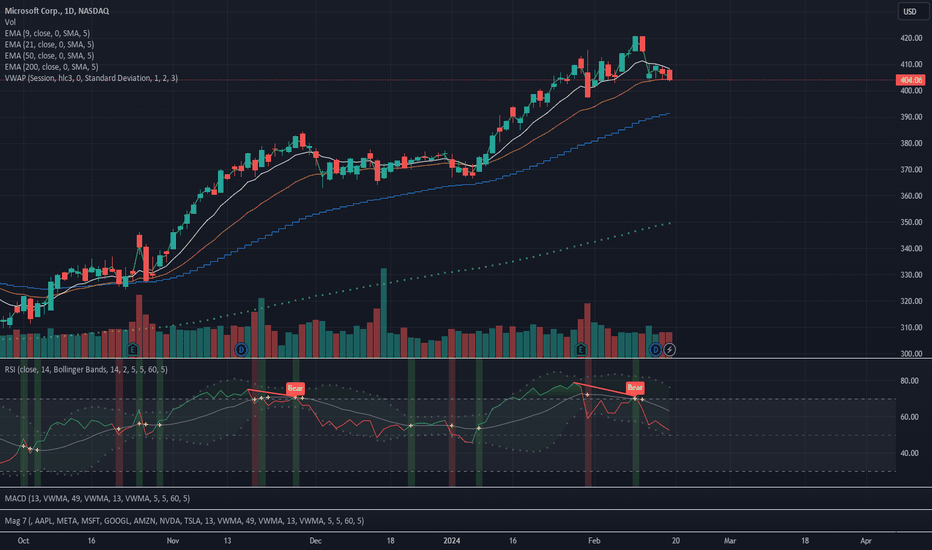
Task: Click the Mar label on time axis
Action: [x=729, y=540]
